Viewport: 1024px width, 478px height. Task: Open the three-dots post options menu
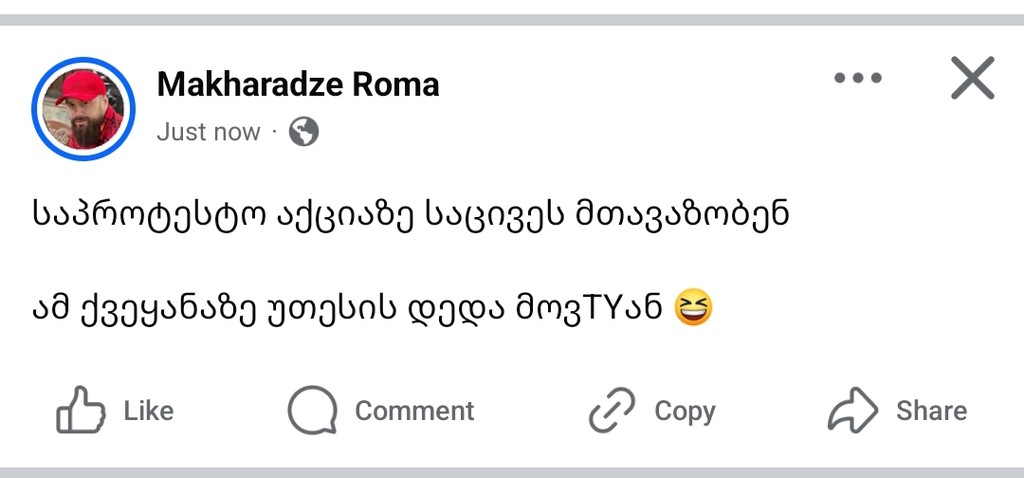pos(857,78)
